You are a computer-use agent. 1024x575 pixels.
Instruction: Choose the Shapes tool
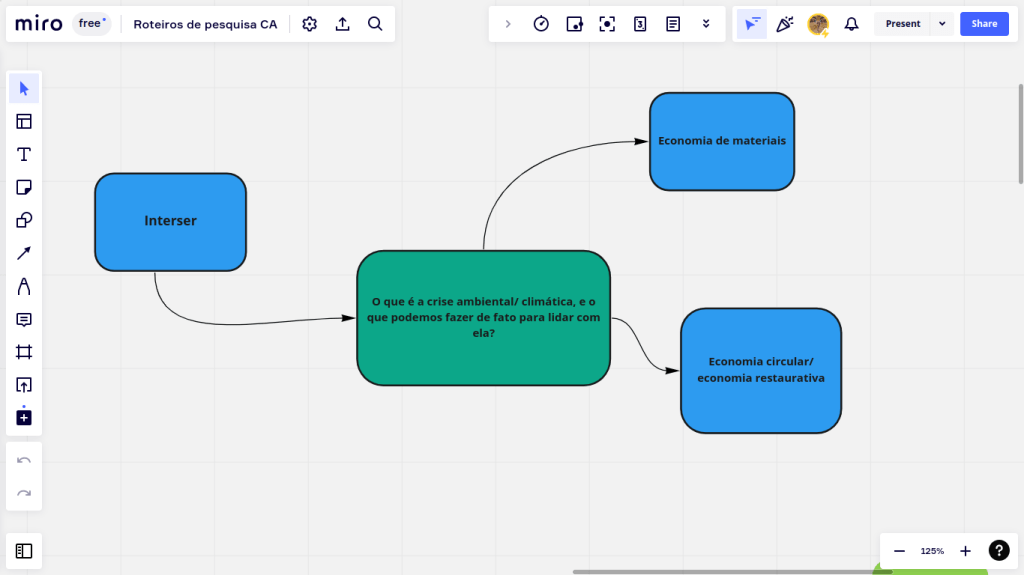click(24, 220)
